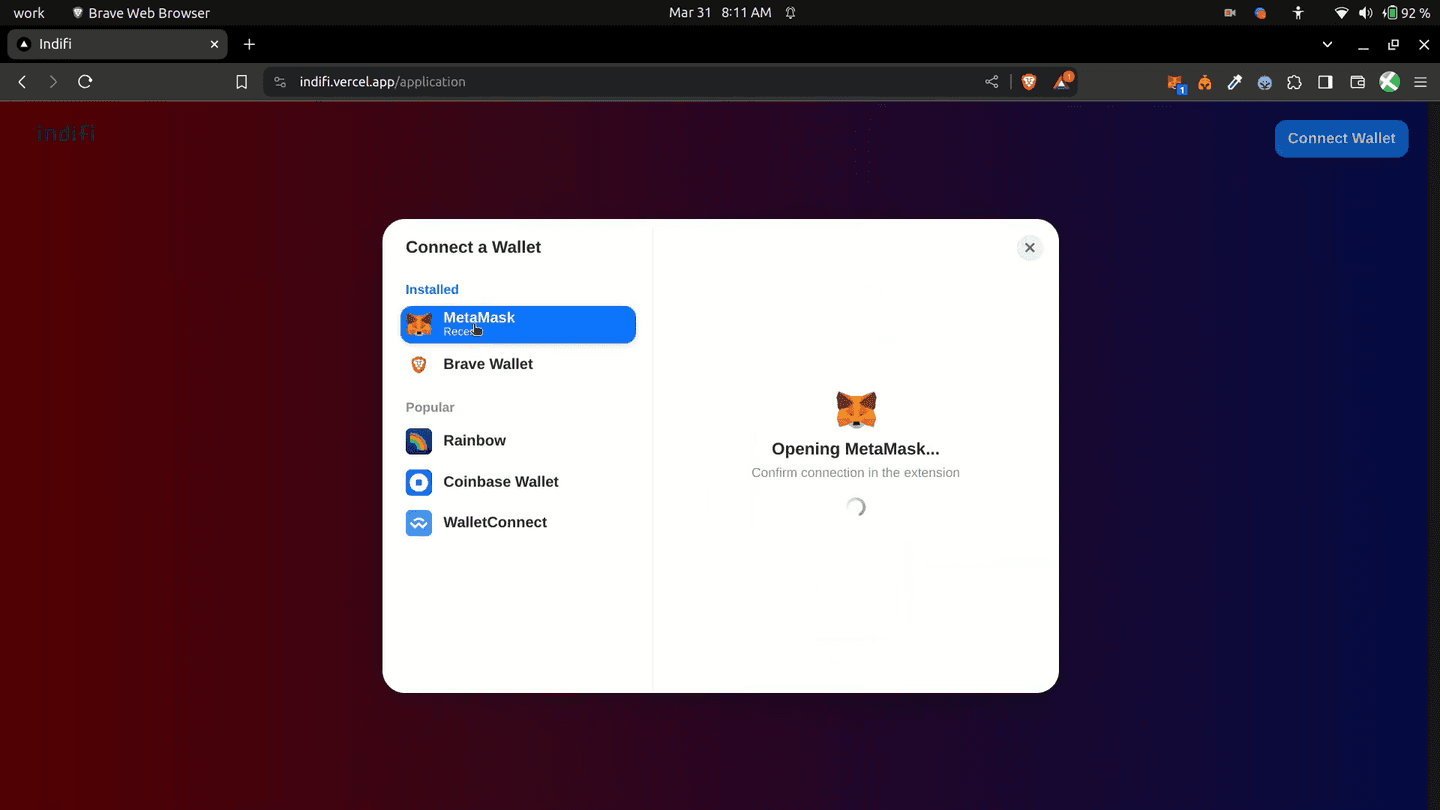Toggle the browser sidebar panel

pos(1325,83)
